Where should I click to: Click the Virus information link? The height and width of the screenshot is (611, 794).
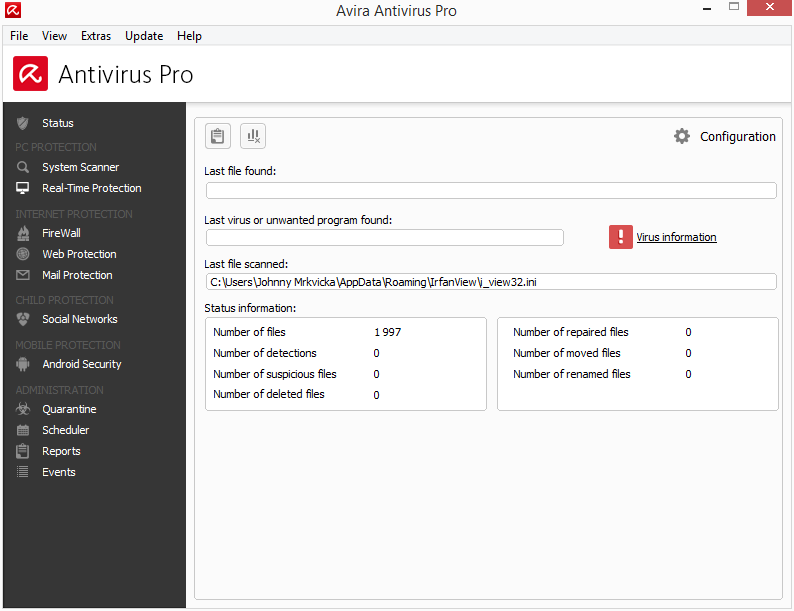(676, 237)
